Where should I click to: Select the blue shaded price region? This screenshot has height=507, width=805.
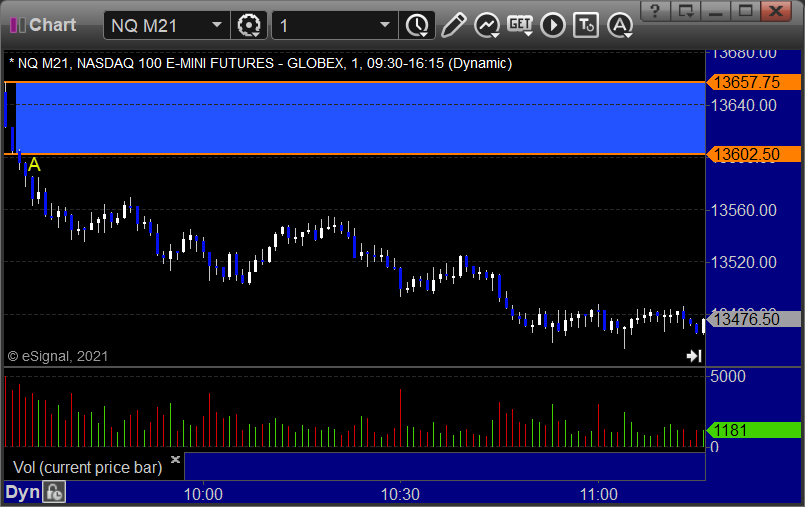point(359,118)
